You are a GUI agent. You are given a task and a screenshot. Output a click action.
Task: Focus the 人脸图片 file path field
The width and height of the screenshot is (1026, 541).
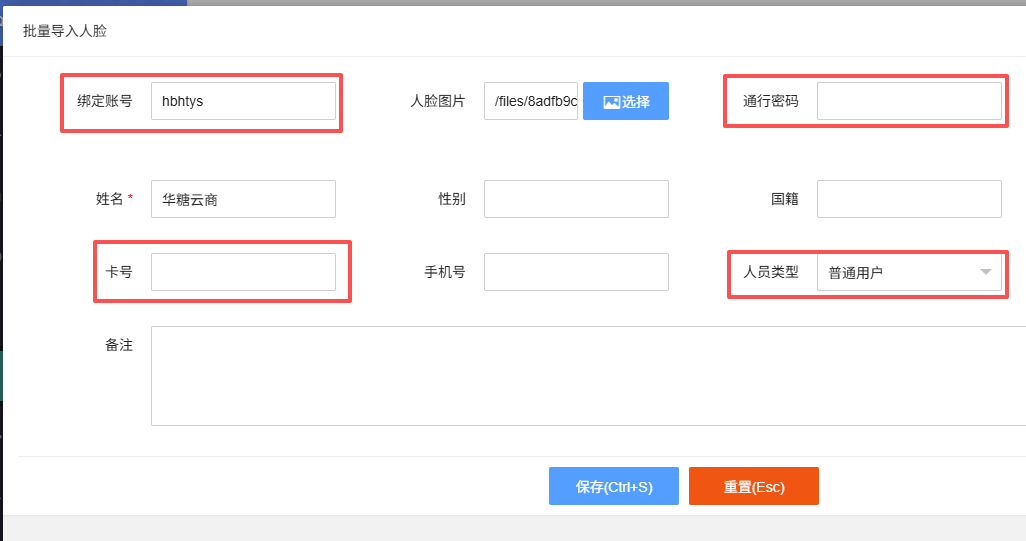531,101
